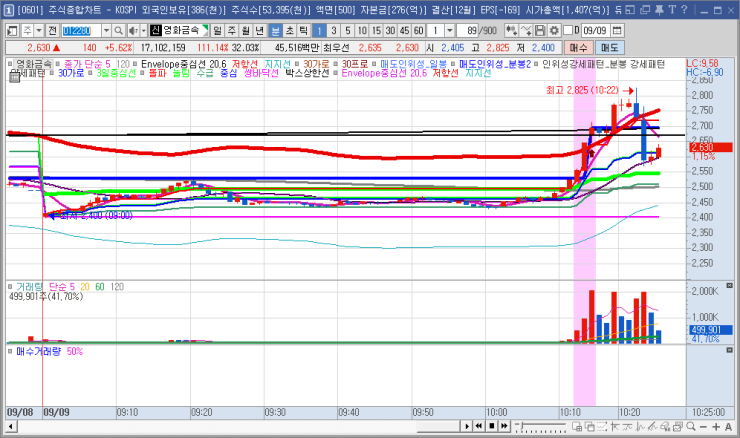Screen dimensions: 740x438
Task: Select the 30-minute interval button
Action: coord(390,31)
